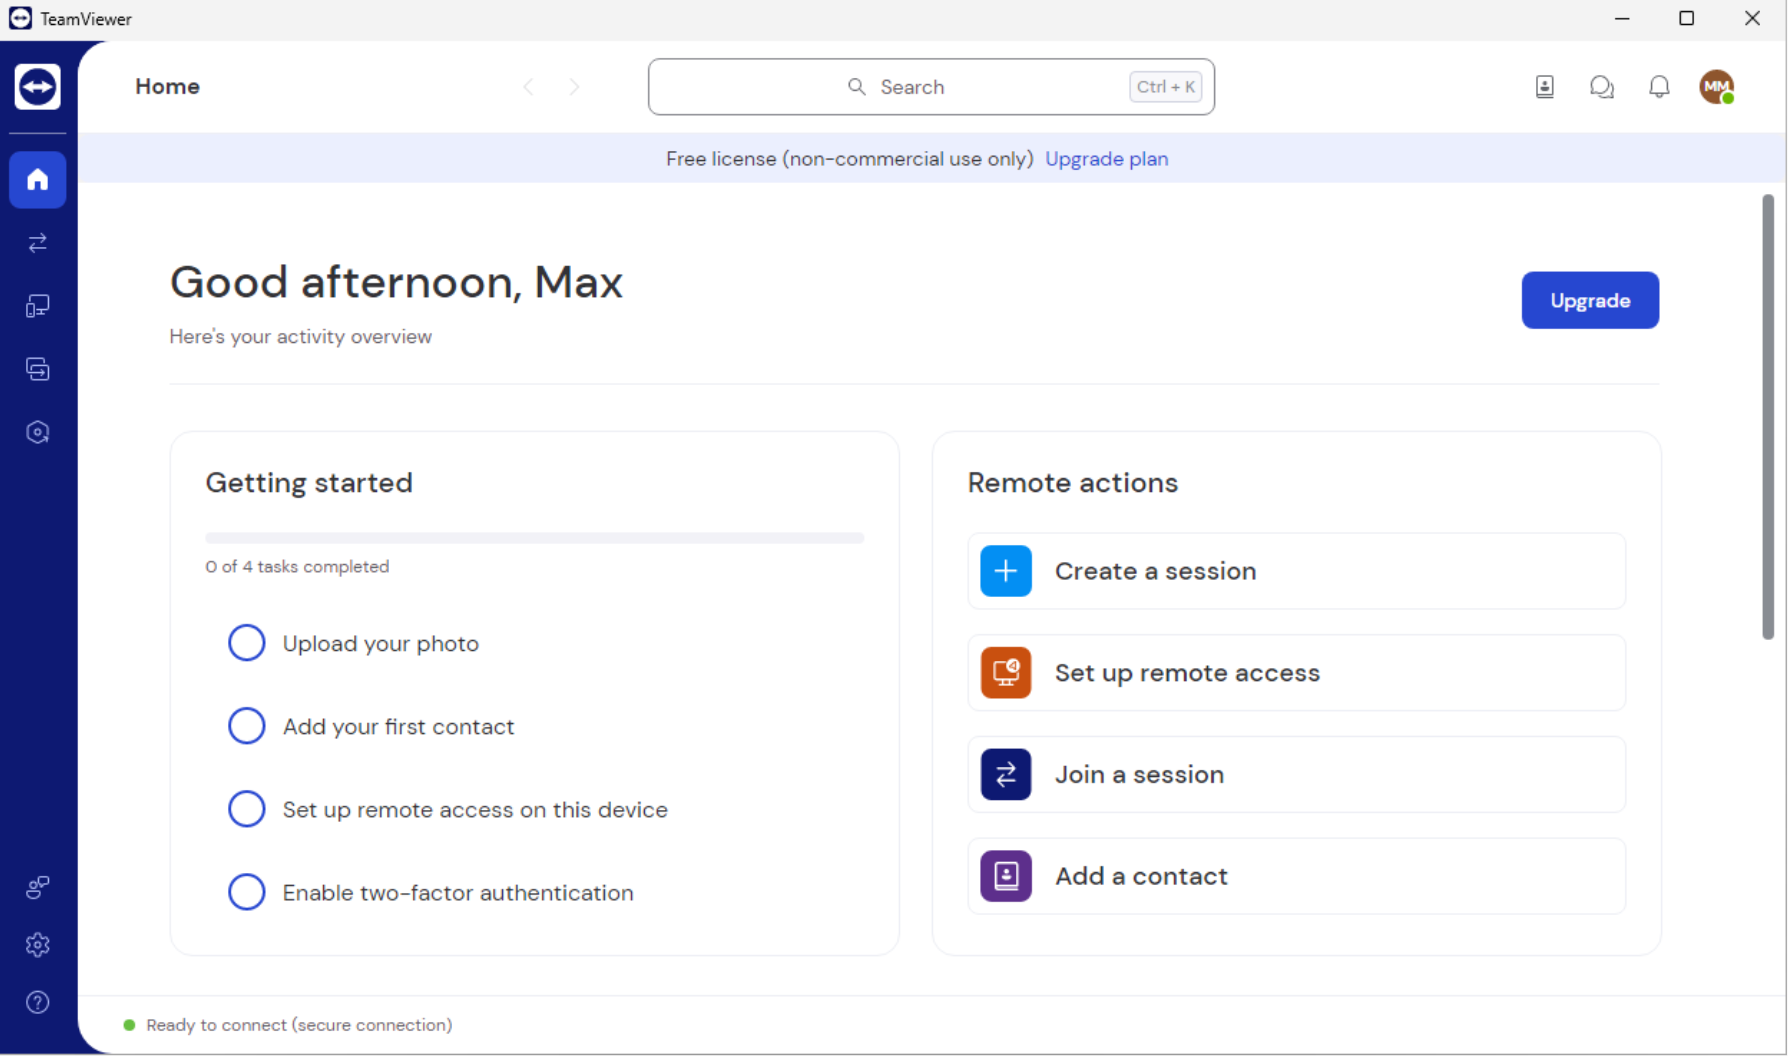Open the MM profile avatar menu
The image size is (1788, 1056).
point(1718,87)
